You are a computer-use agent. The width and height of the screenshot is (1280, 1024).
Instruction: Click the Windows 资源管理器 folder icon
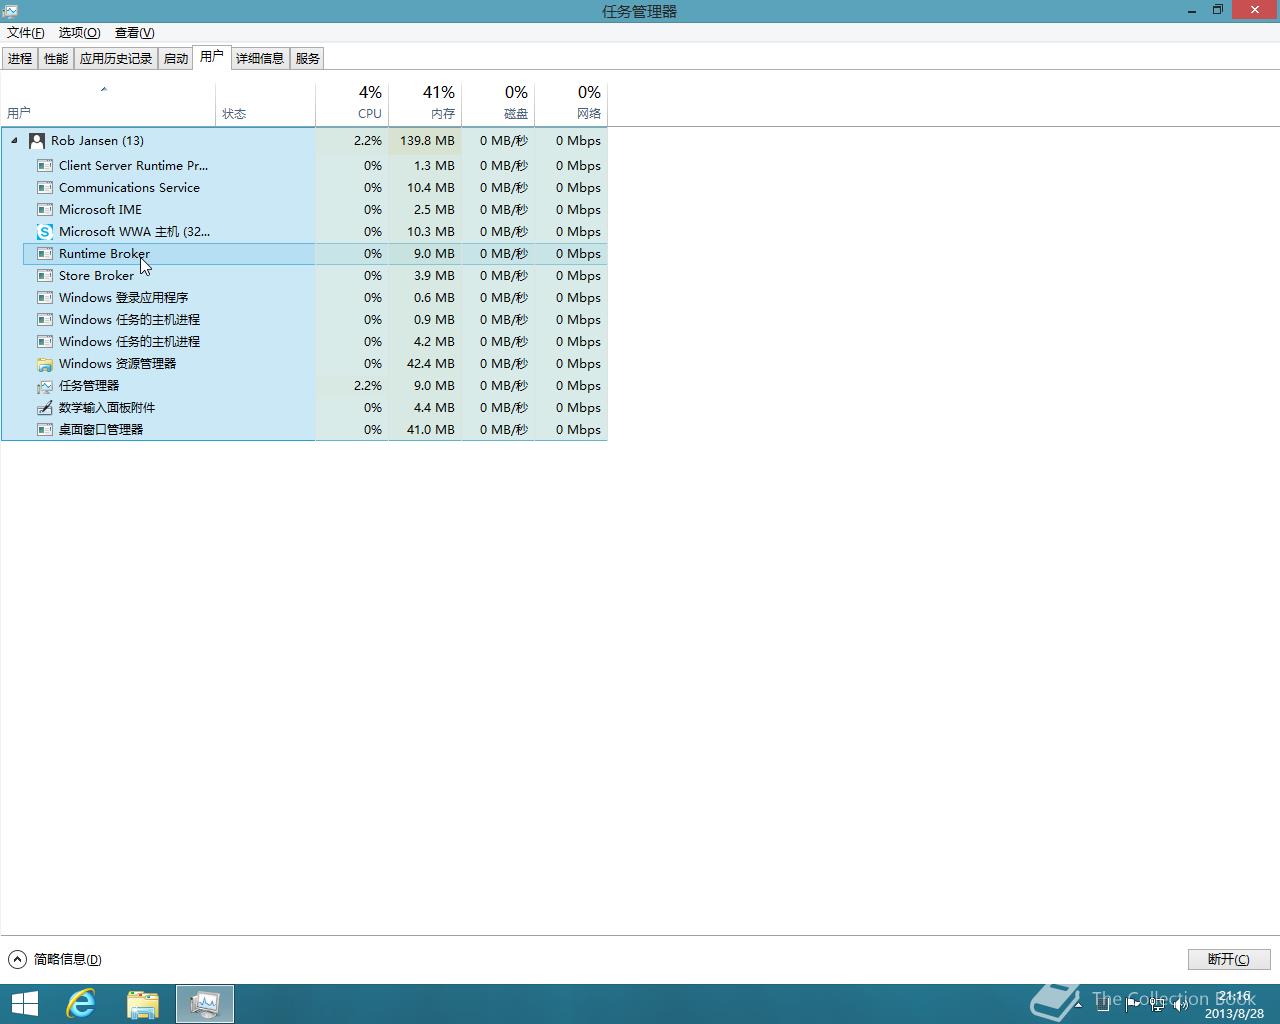click(x=45, y=364)
